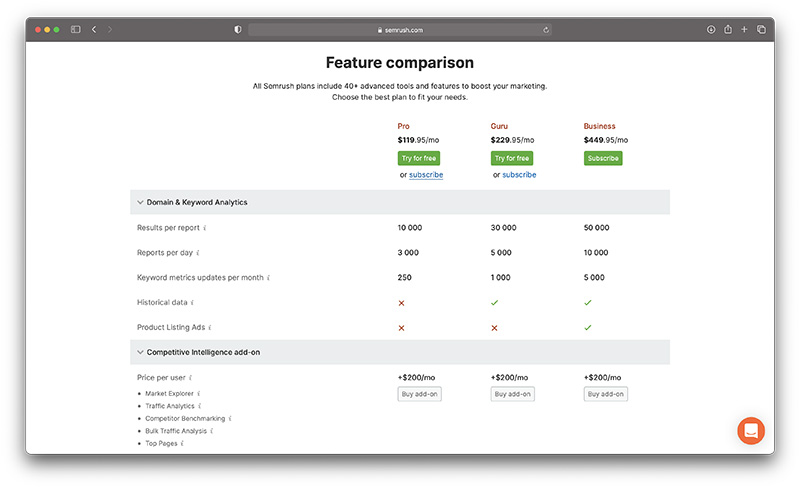Show Safari tab overview icon

tap(761, 30)
